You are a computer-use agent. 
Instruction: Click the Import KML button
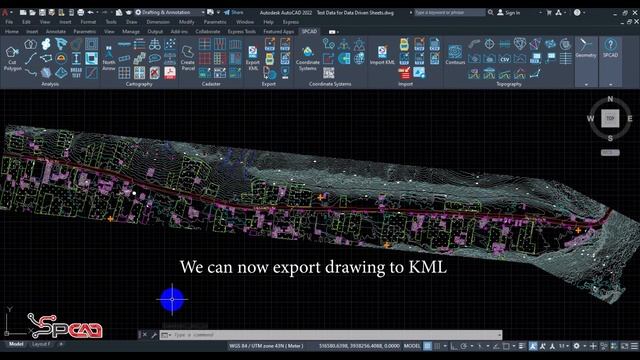tap(382, 55)
